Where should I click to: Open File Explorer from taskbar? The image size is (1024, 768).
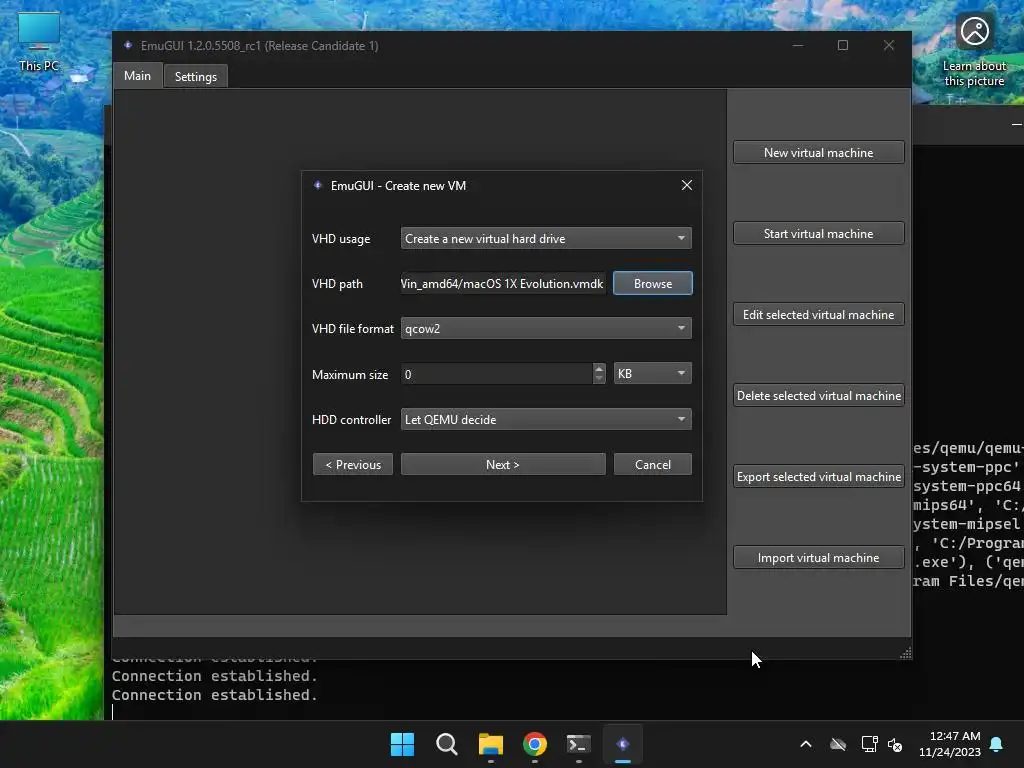490,744
